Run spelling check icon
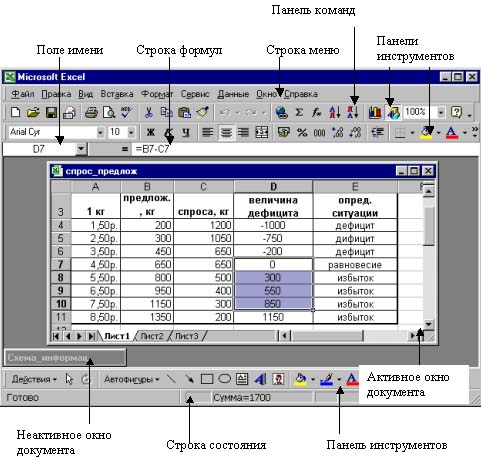 [126, 112]
